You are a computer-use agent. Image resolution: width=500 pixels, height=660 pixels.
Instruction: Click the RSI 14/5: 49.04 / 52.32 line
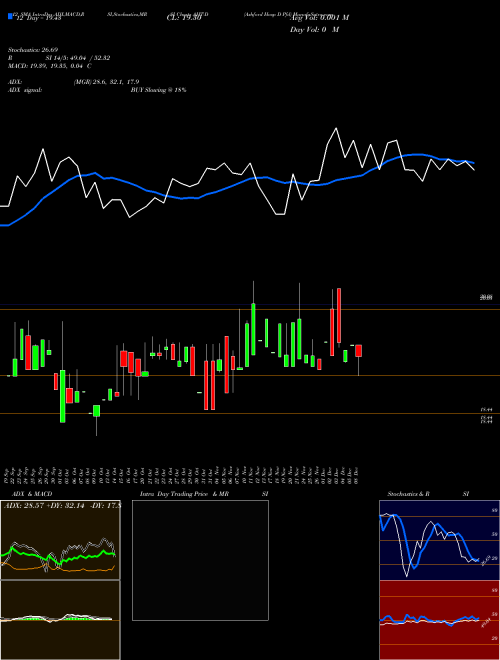coord(59,58)
